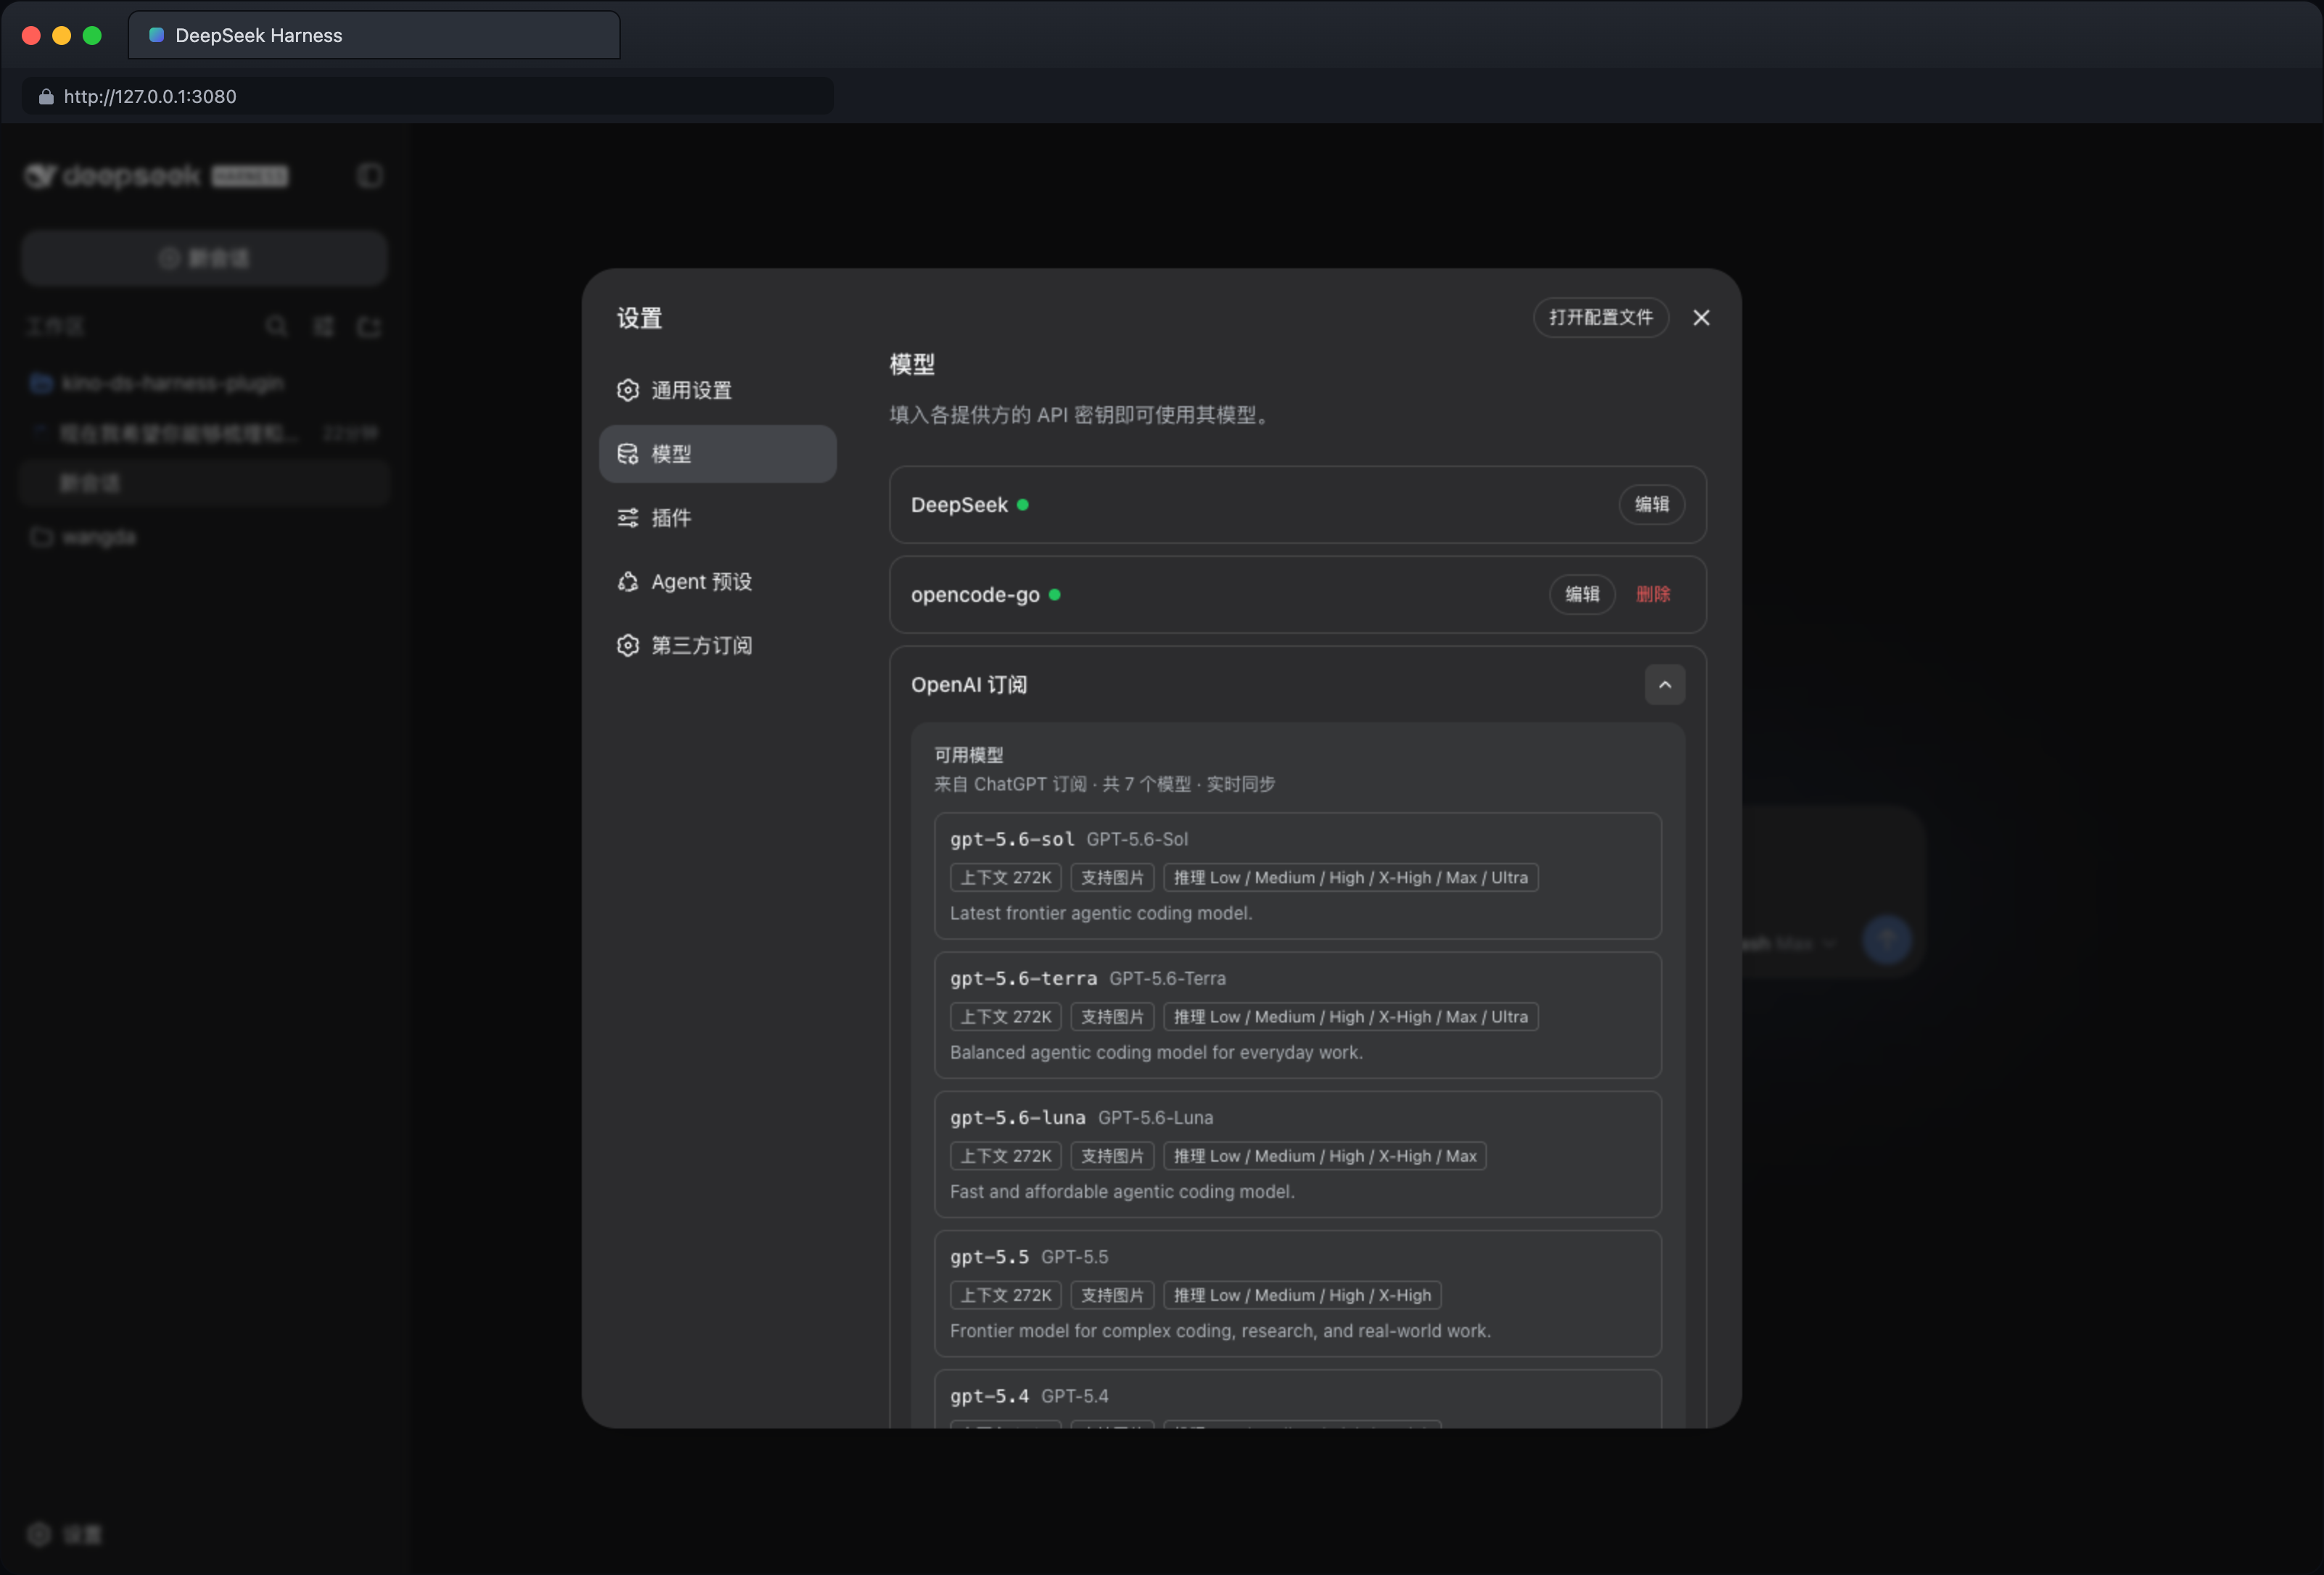This screenshot has height=1575, width=2324.
Task: Click the sliders icon beside 插件
Action: coord(628,518)
